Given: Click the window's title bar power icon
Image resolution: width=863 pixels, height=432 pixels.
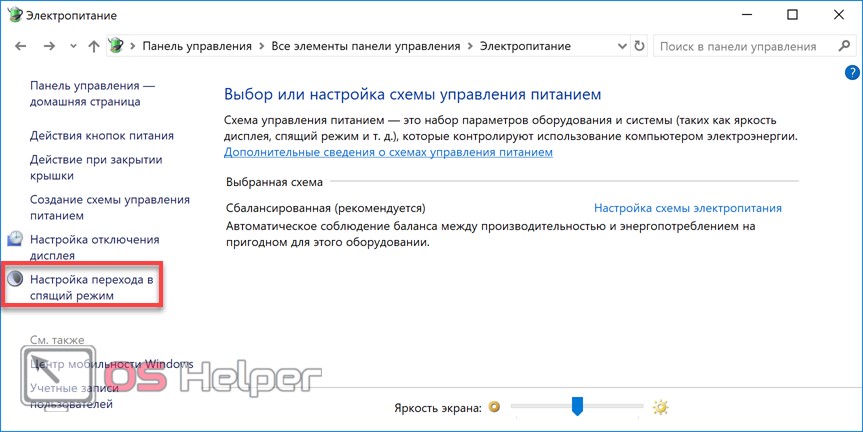Looking at the screenshot, I should click(17, 15).
